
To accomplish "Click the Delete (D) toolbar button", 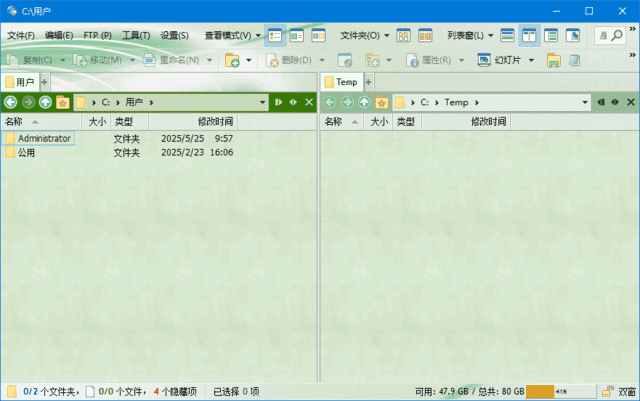I will (289, 60).
